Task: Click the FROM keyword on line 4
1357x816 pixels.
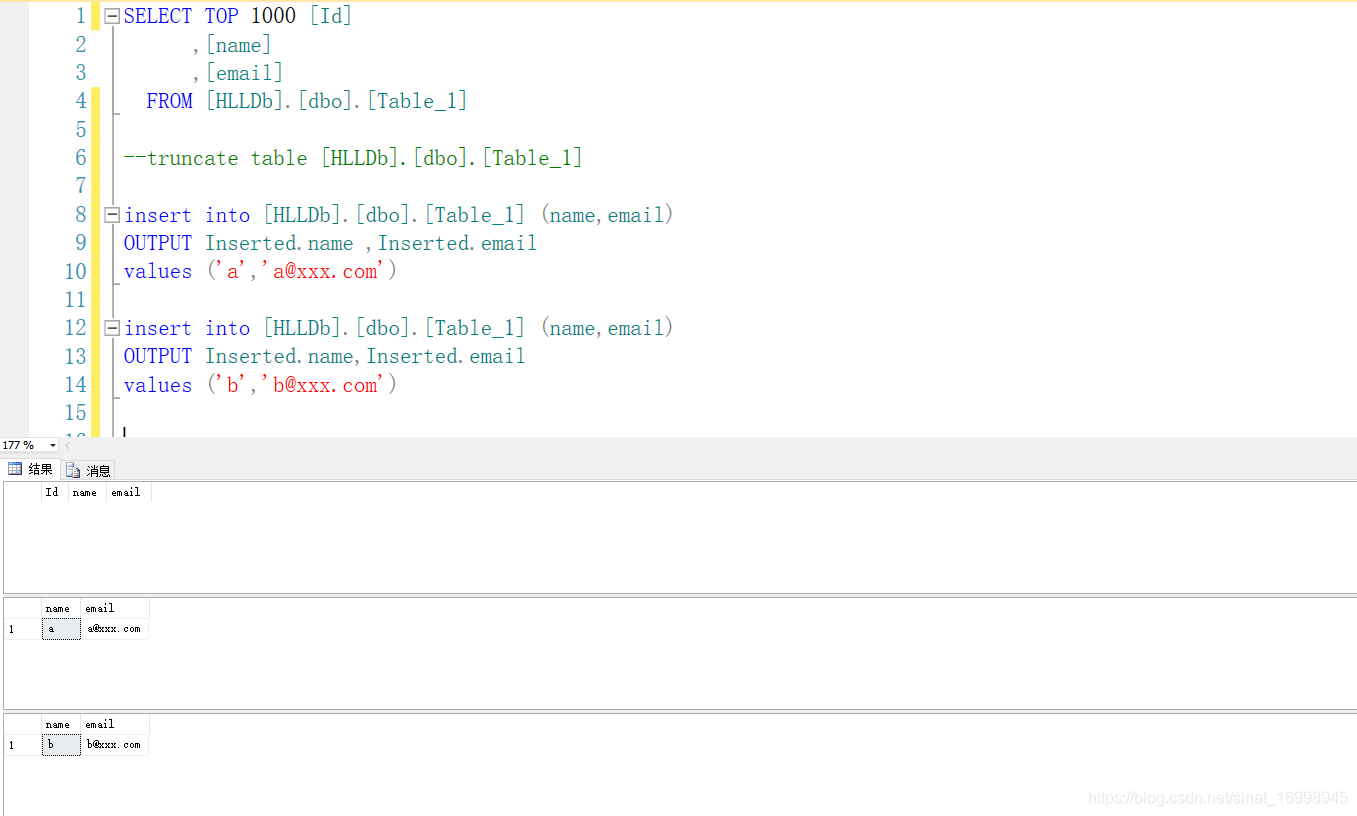Action: click(169, 101)
